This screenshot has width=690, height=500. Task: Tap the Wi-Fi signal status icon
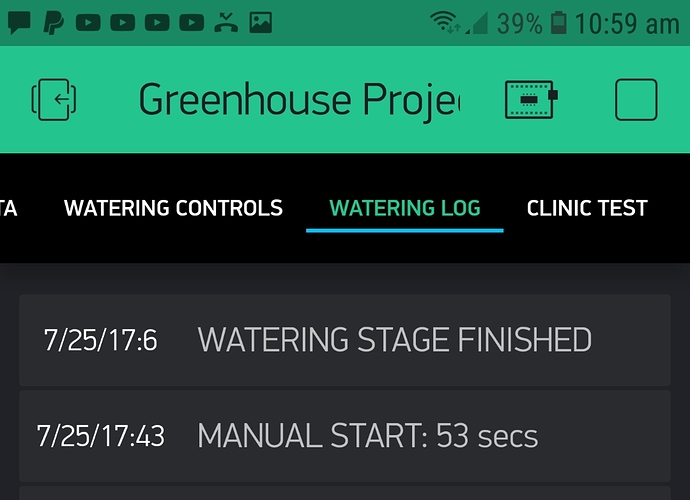tap(445, 22)
